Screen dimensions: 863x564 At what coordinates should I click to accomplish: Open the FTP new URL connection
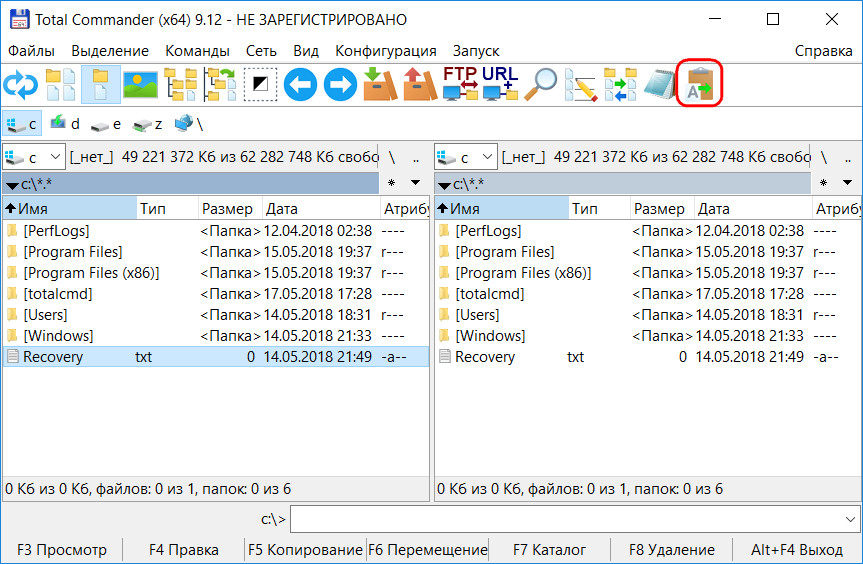[x=500, y=84]
